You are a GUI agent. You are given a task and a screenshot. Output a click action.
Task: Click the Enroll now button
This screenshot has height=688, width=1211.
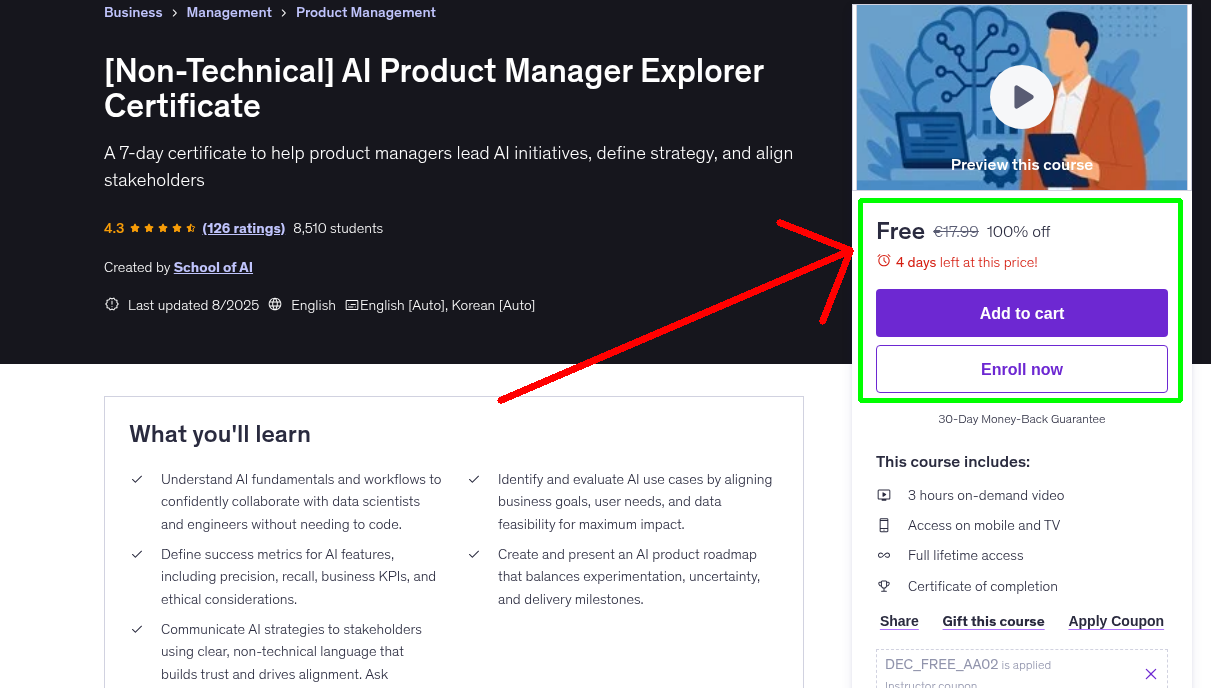(x=1021, y=369)
